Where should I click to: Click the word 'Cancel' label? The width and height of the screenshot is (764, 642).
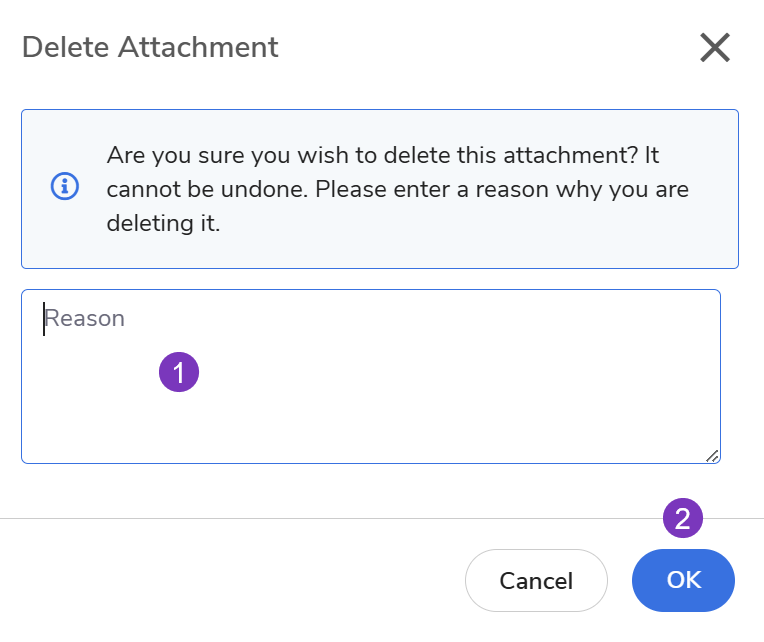click(x=536, y=581)
